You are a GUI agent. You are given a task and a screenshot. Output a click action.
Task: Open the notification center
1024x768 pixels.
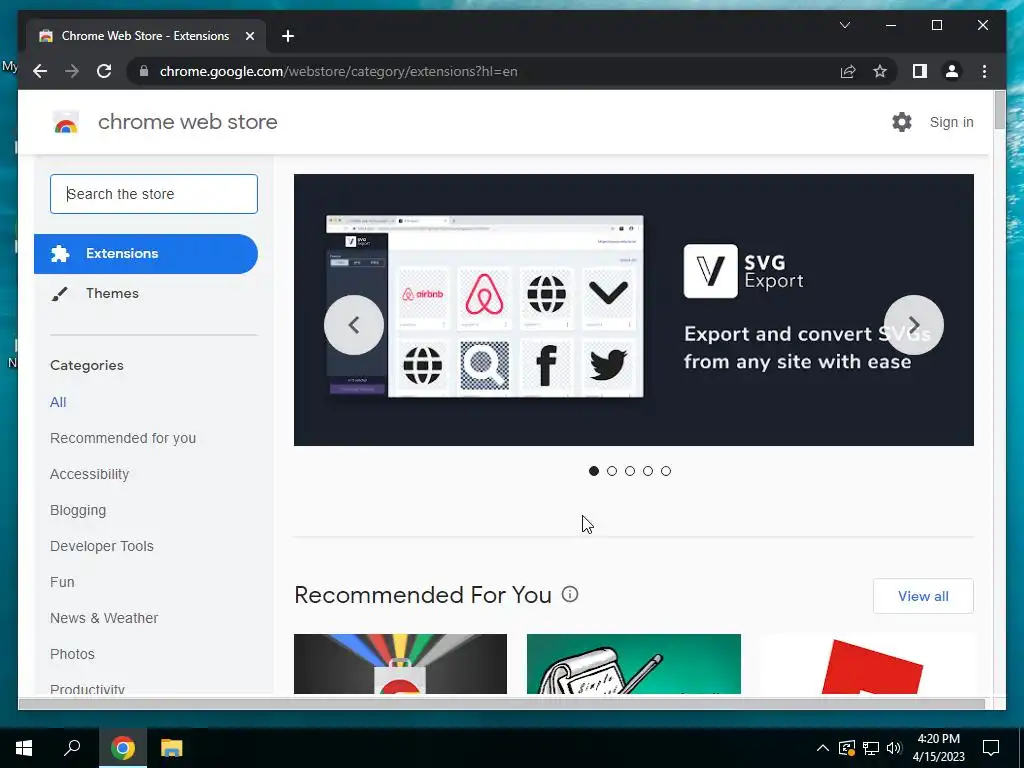(x=991, y=748)
